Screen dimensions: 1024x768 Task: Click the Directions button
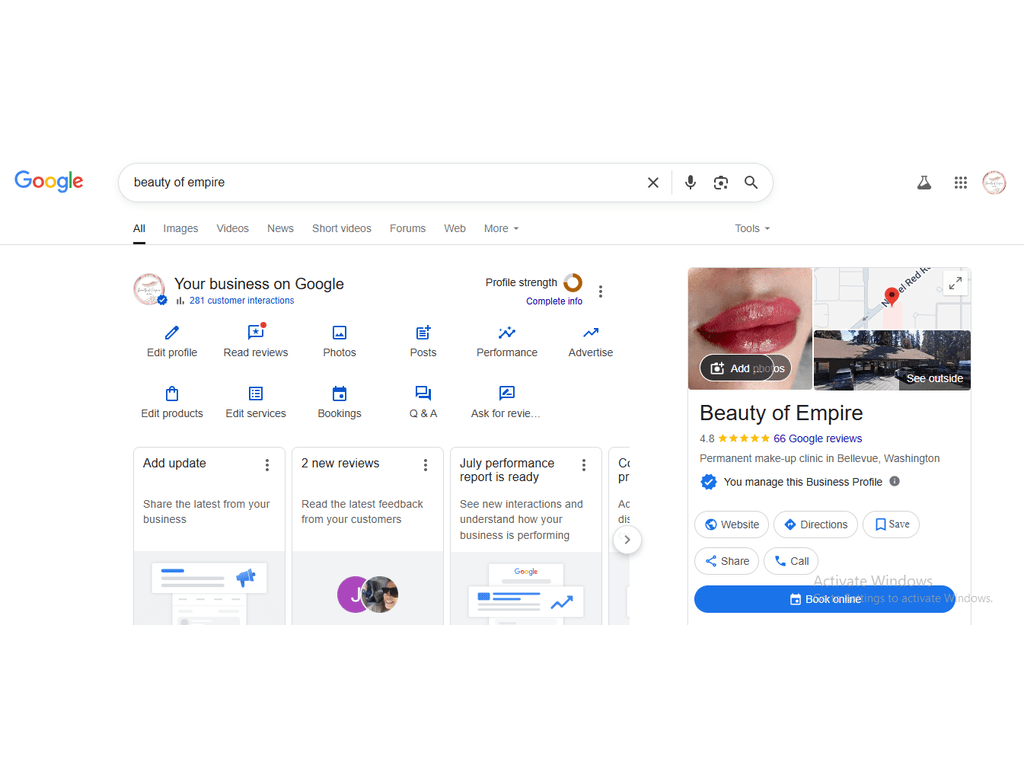tap(816, 524)
